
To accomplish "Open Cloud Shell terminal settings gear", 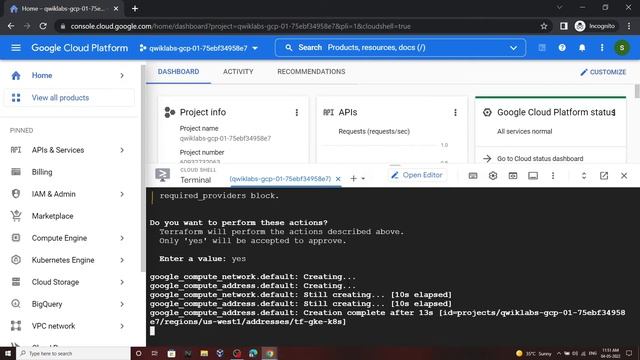I will point(493,176).
